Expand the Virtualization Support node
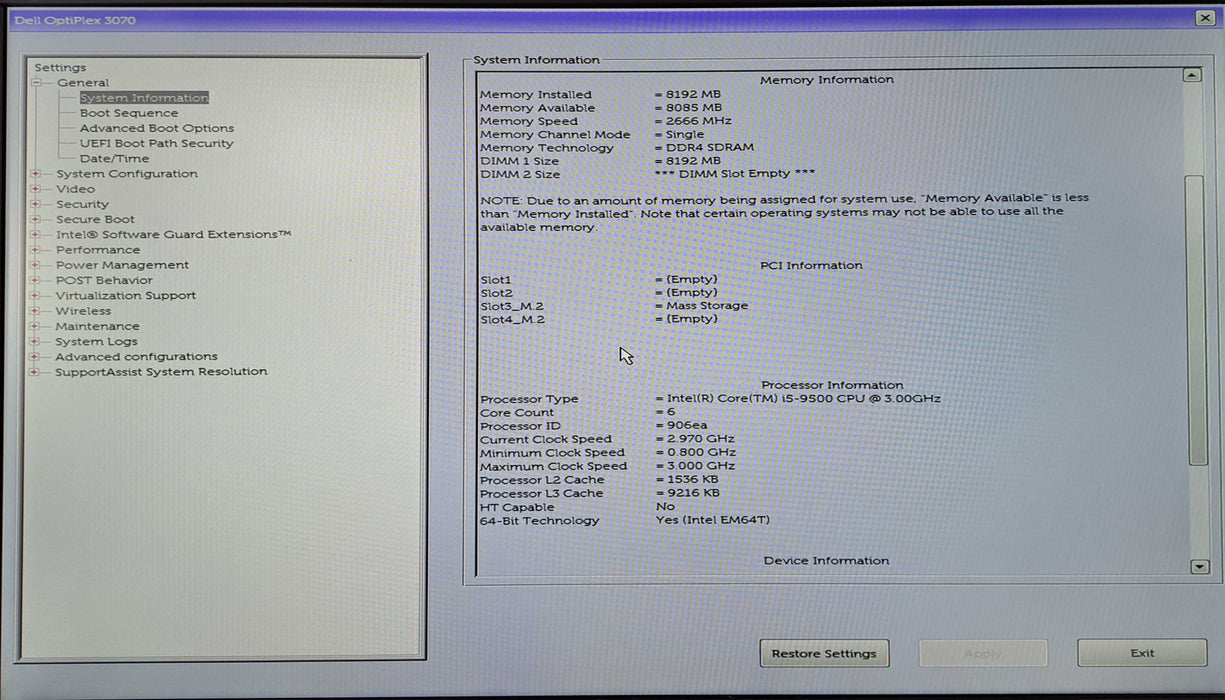 (x=36, y=296)
